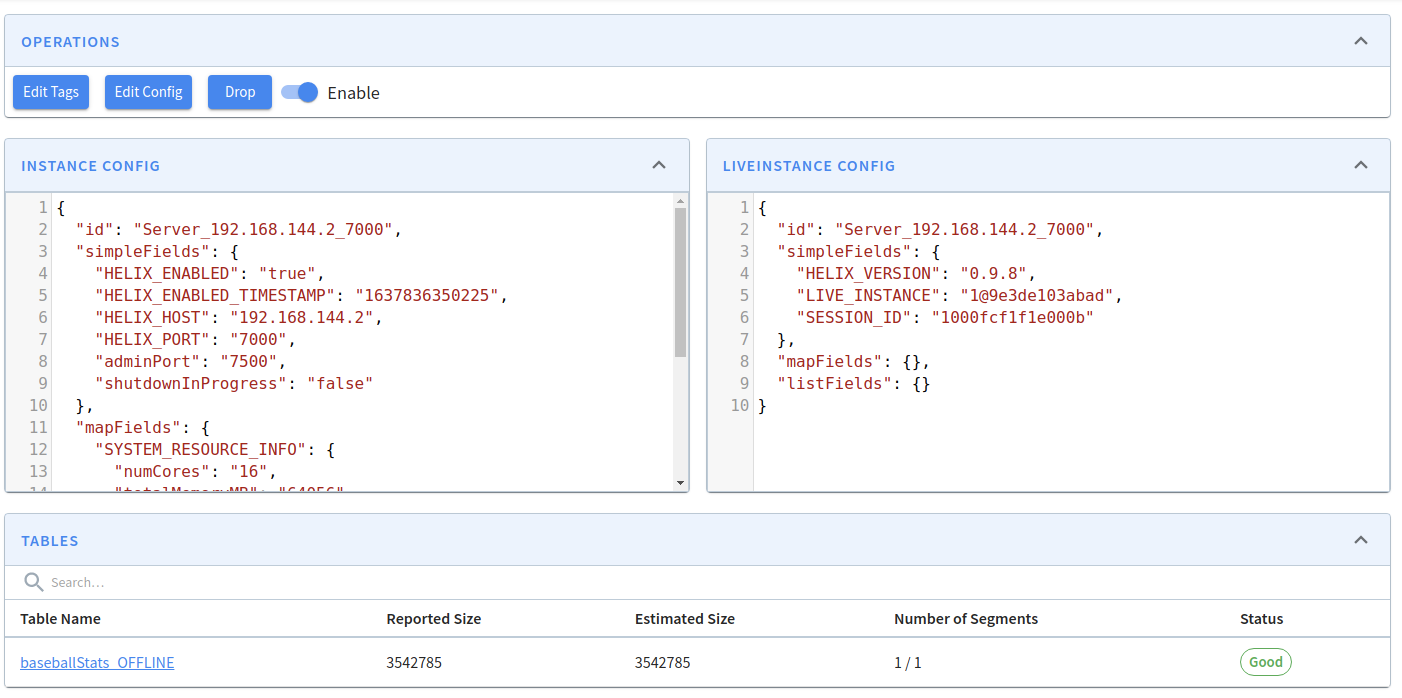Viewport: 1402px width, 698px height.
Task: Open the baseballStats_OFFLINE table link
Action: 97,662
